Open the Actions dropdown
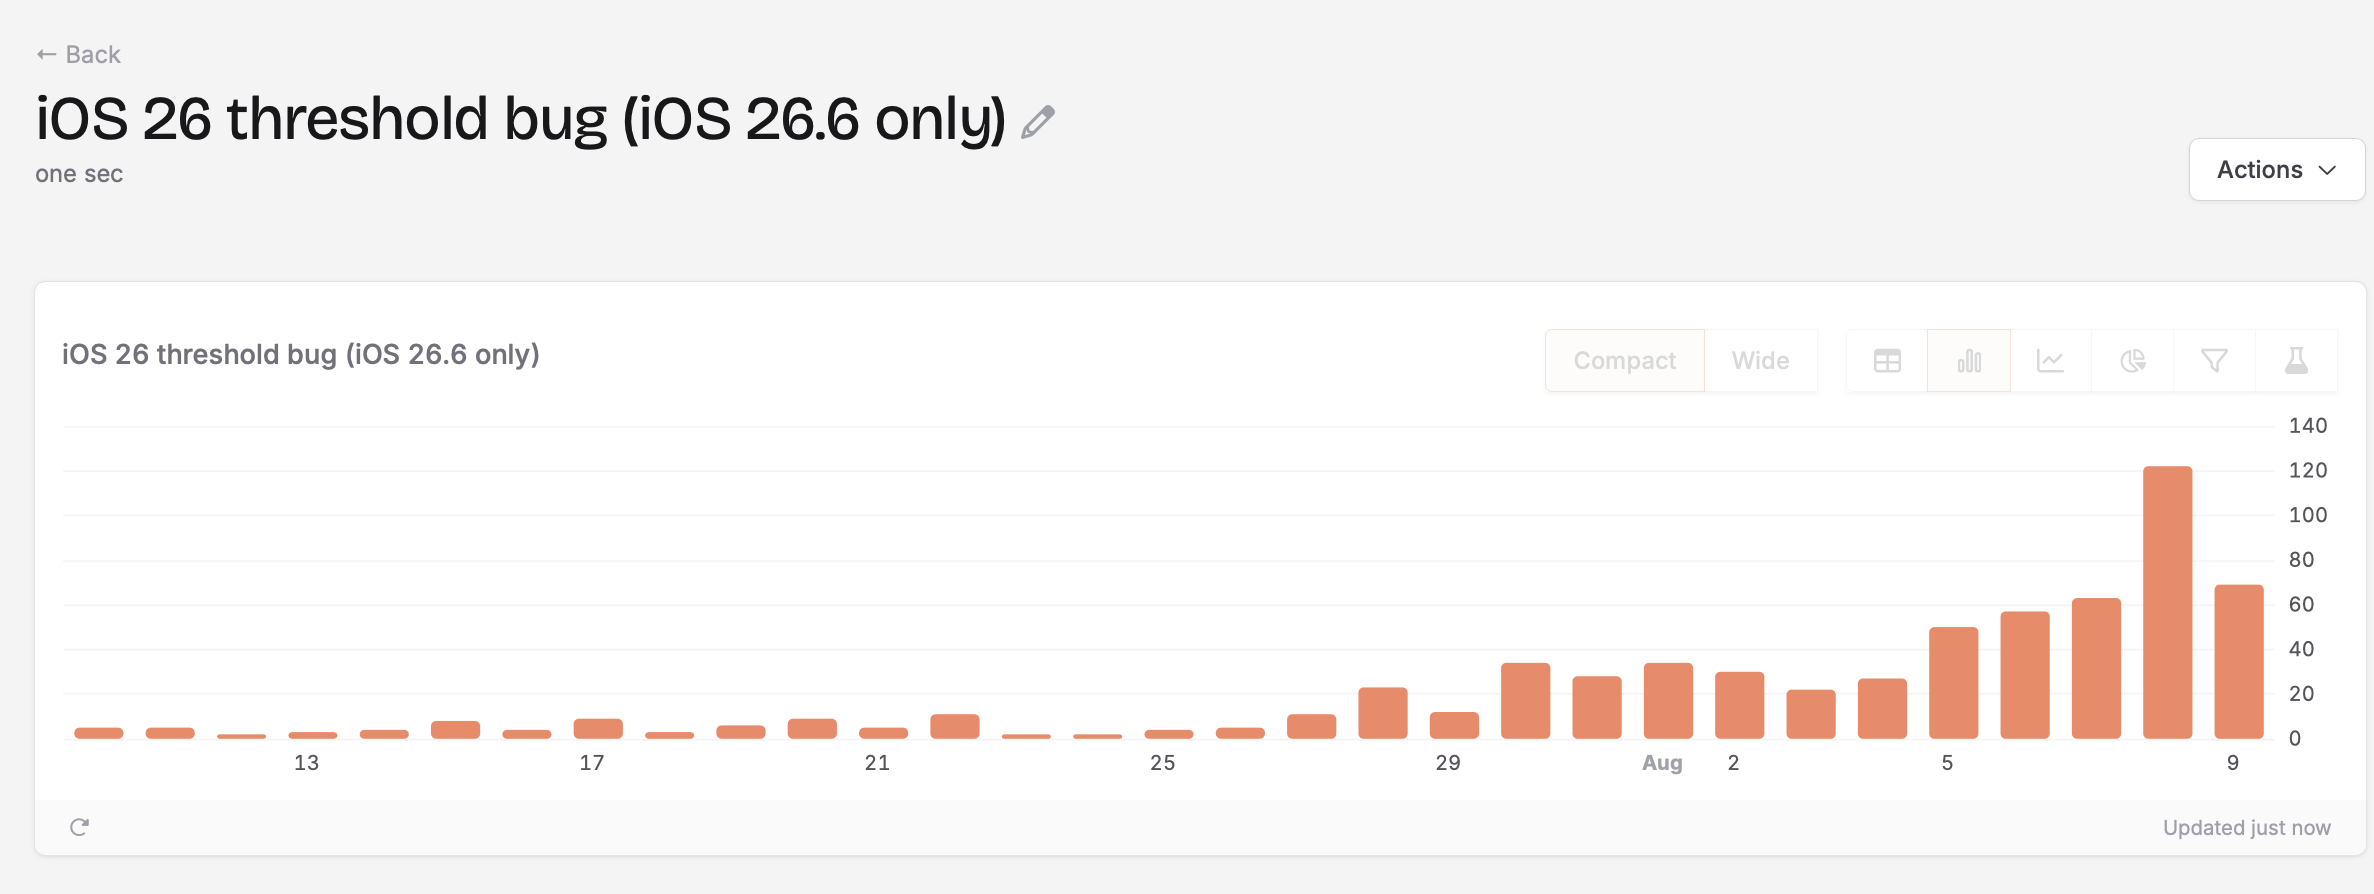 coord(2277,170)
